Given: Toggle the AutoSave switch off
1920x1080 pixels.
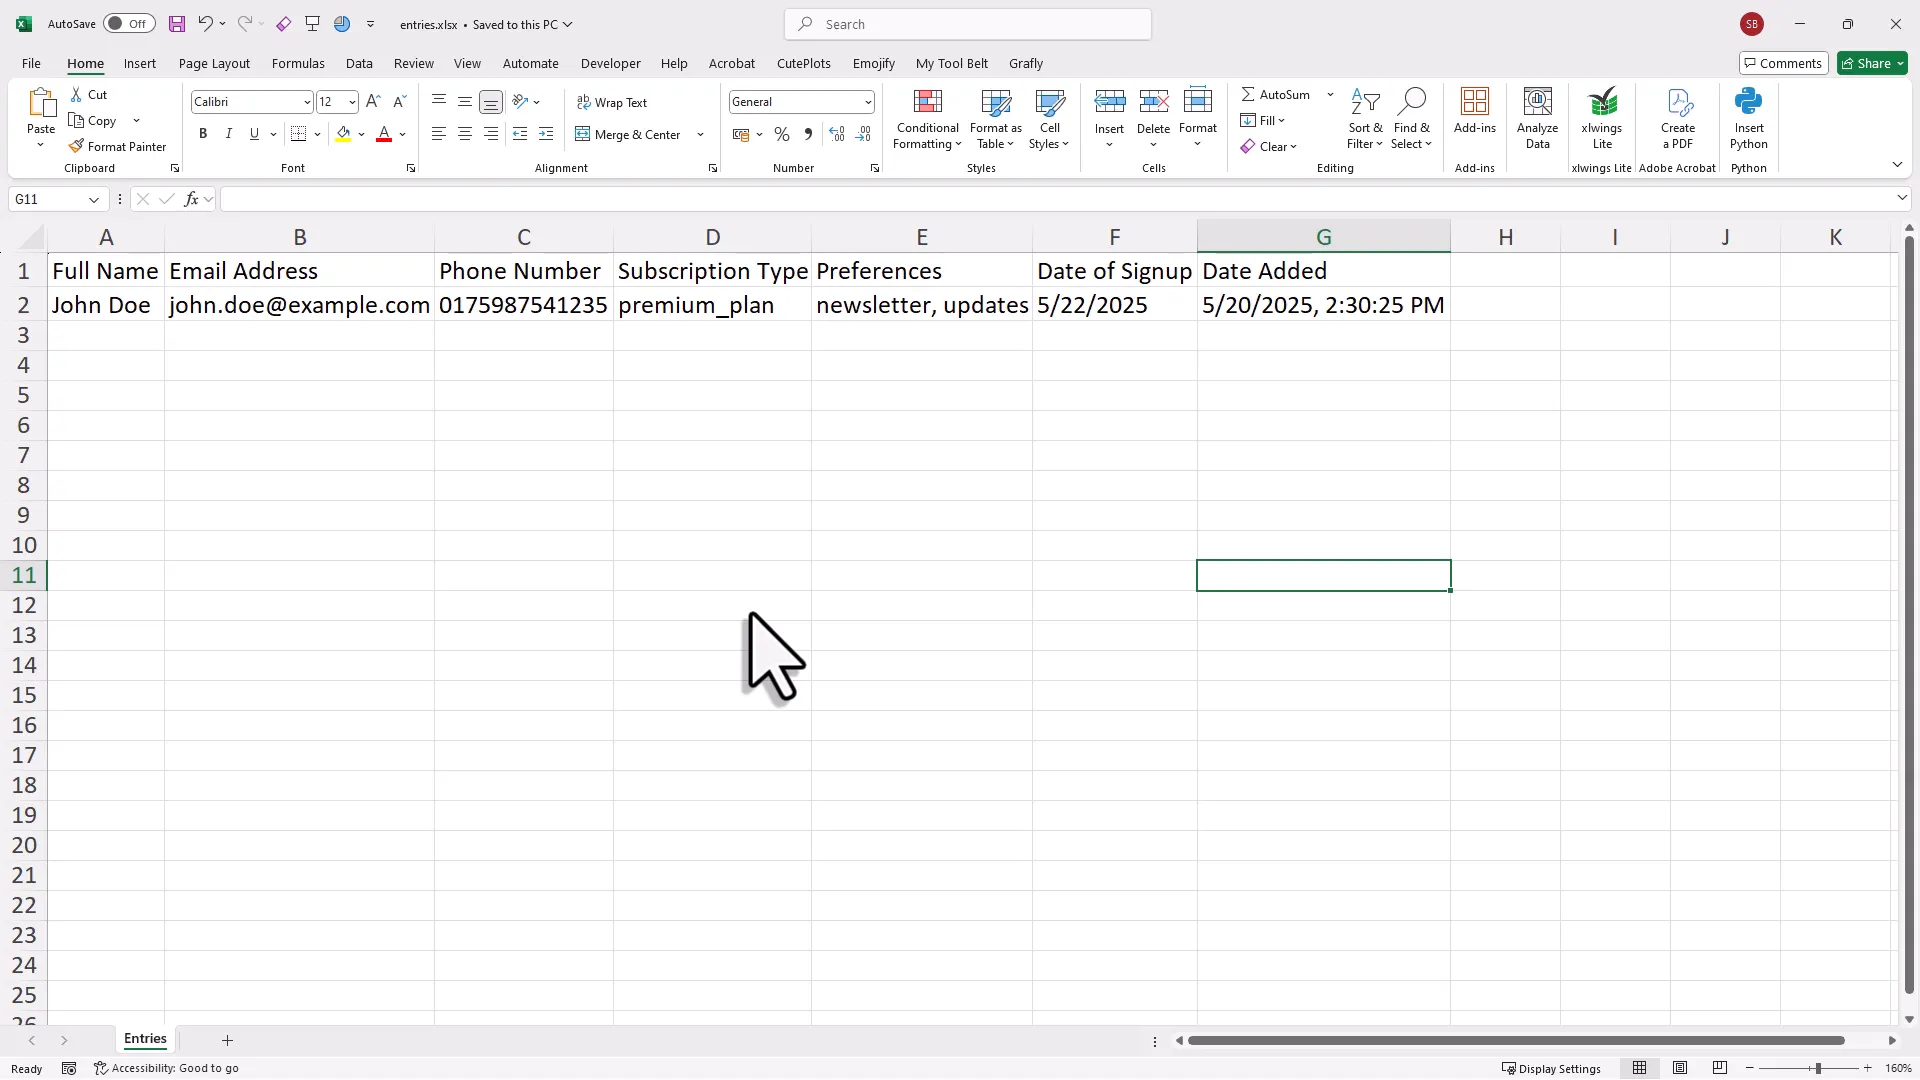Looking at the screenshot, I should point(129,23).
